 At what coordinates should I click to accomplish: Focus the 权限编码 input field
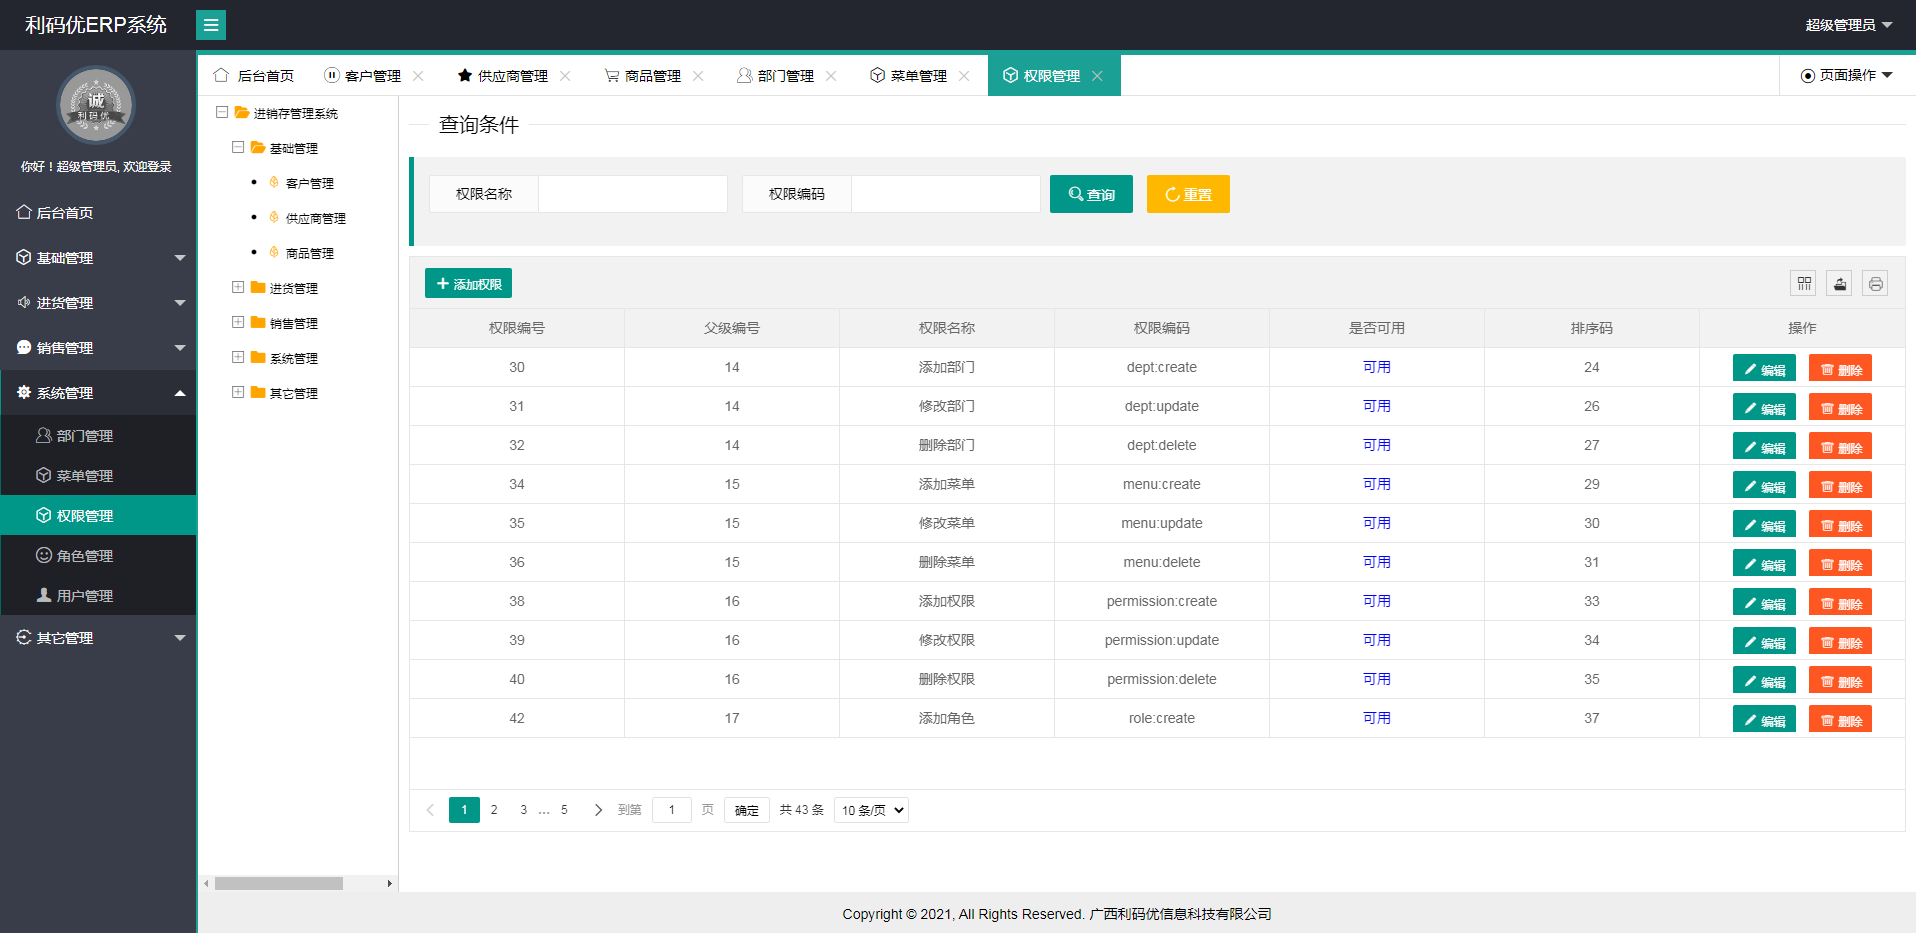point(946,194)
